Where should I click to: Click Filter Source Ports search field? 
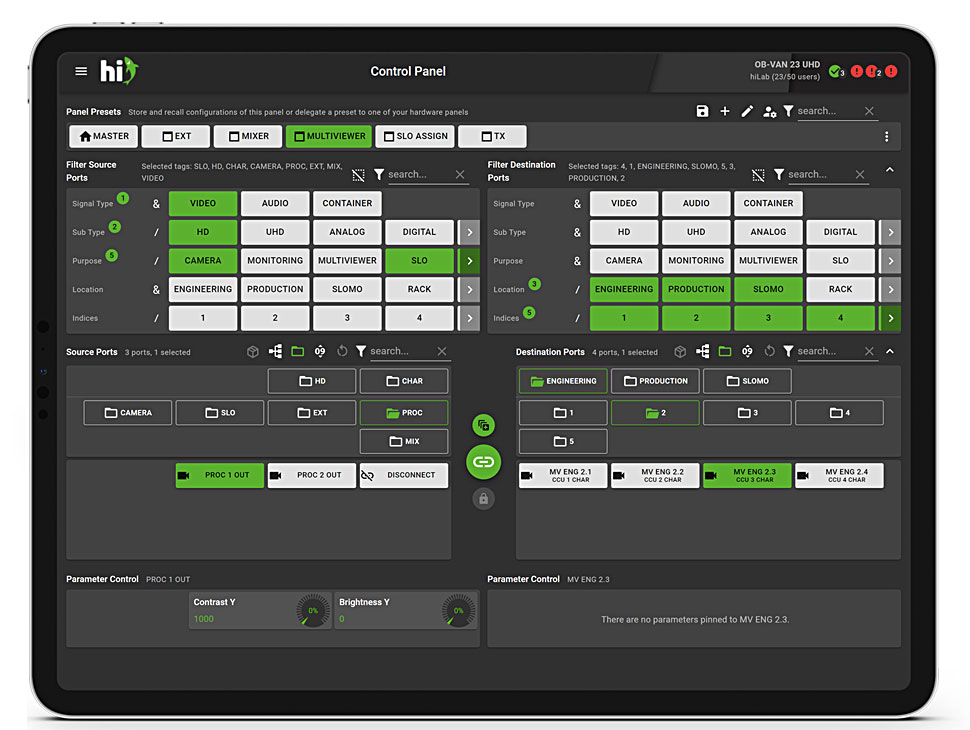419,175
